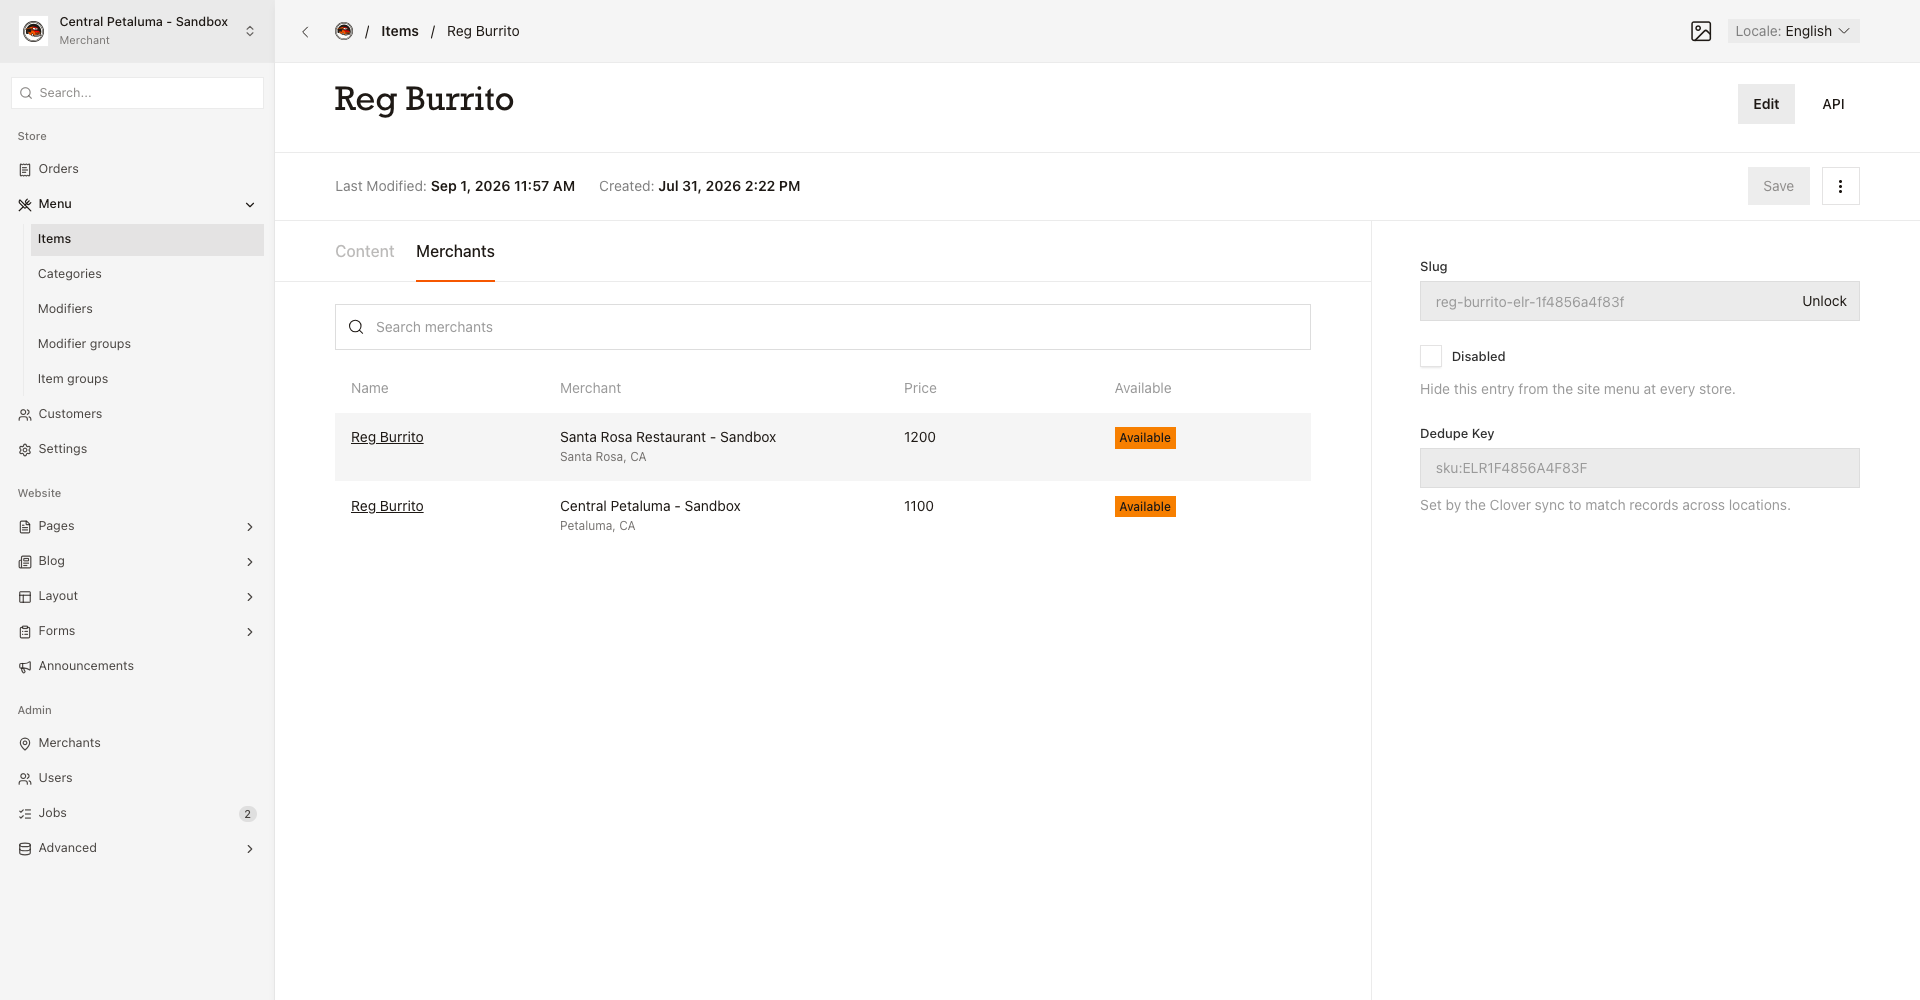The image size is (1920, 1000).
Task: Click the Pages document icon
Action: coord(25,527)
